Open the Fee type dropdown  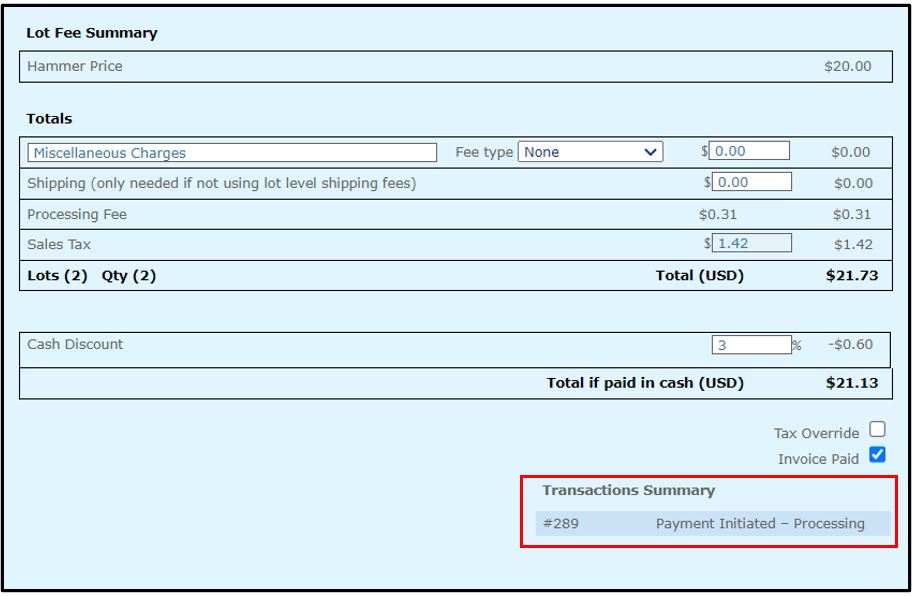point(590,152)
